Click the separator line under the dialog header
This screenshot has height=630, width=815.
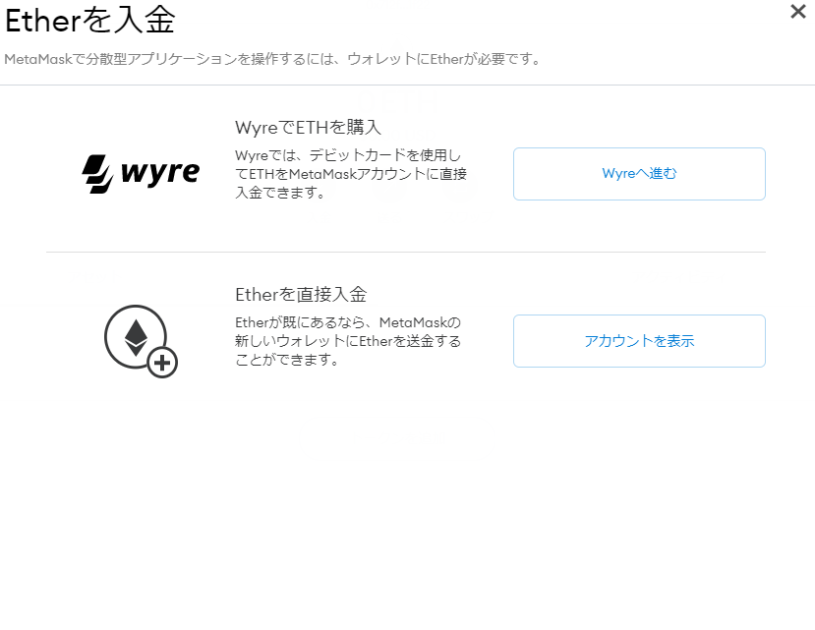point(408,85)
